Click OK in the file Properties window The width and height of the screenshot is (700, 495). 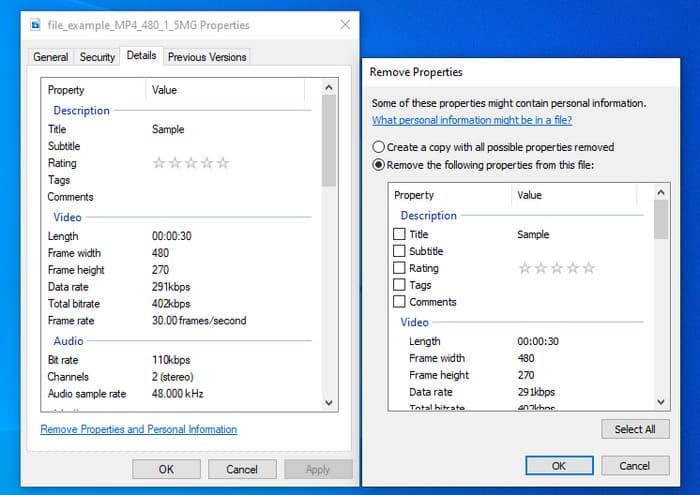(x=166, y=469)
